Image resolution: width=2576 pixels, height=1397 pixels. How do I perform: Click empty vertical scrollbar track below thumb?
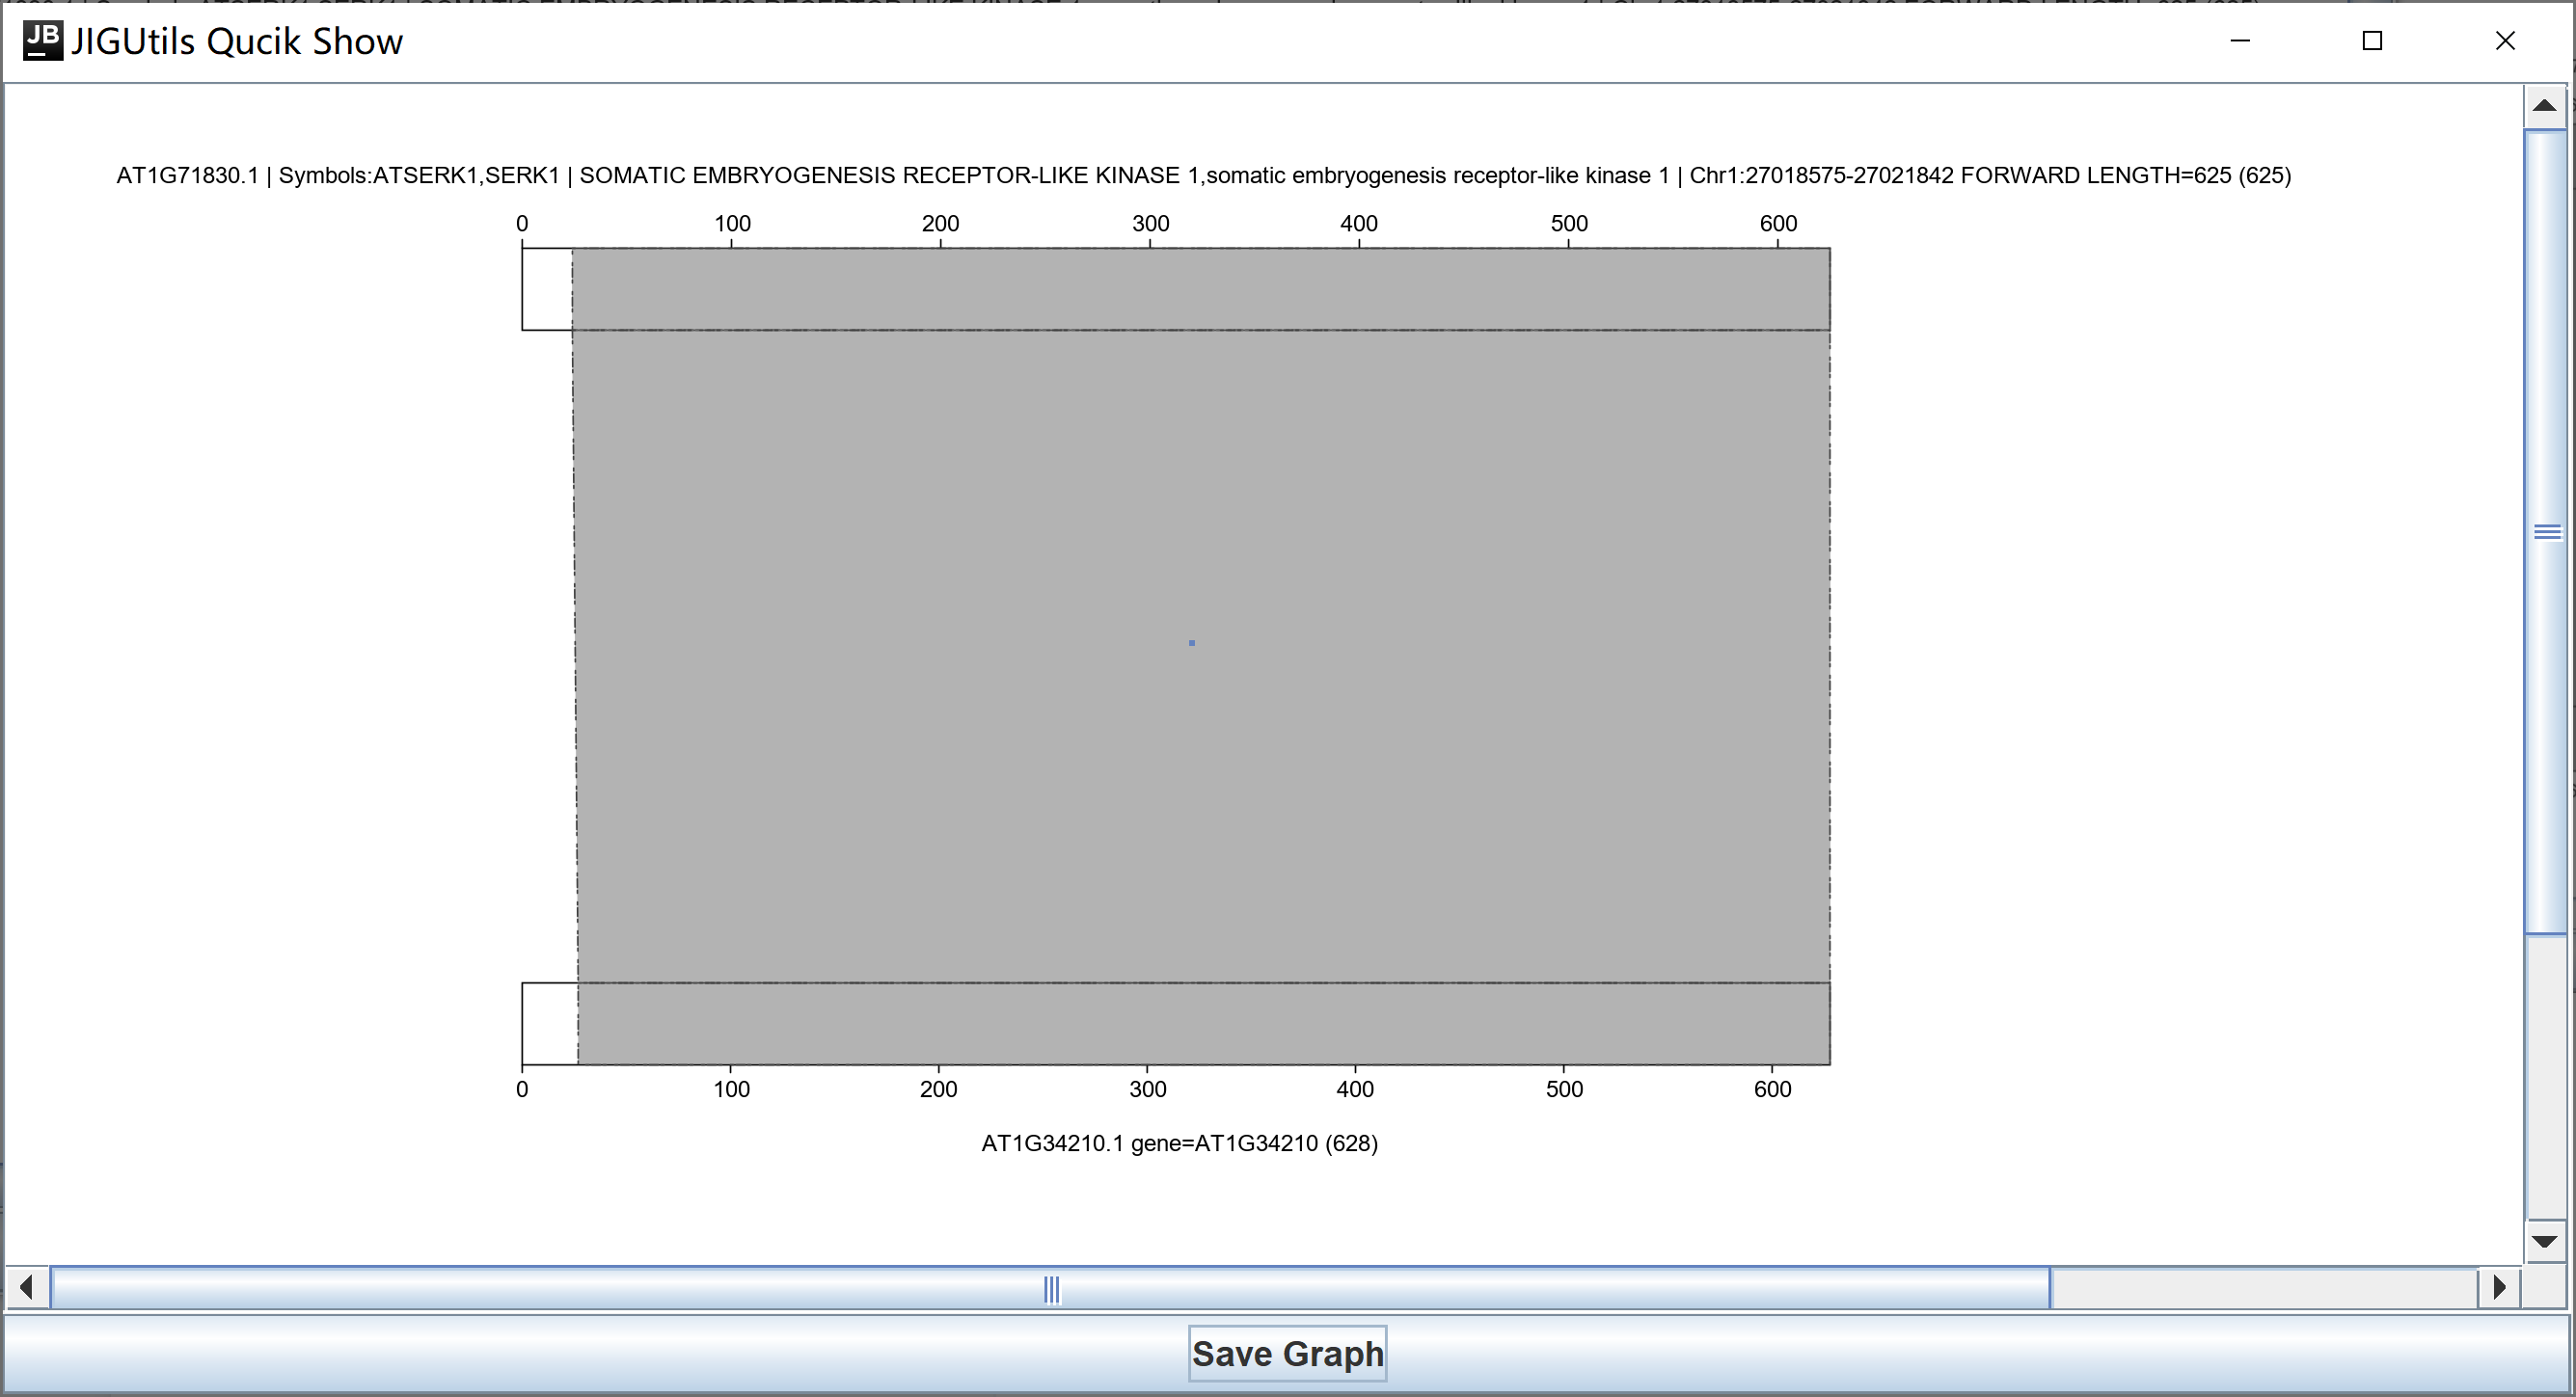(2545, 1075)
